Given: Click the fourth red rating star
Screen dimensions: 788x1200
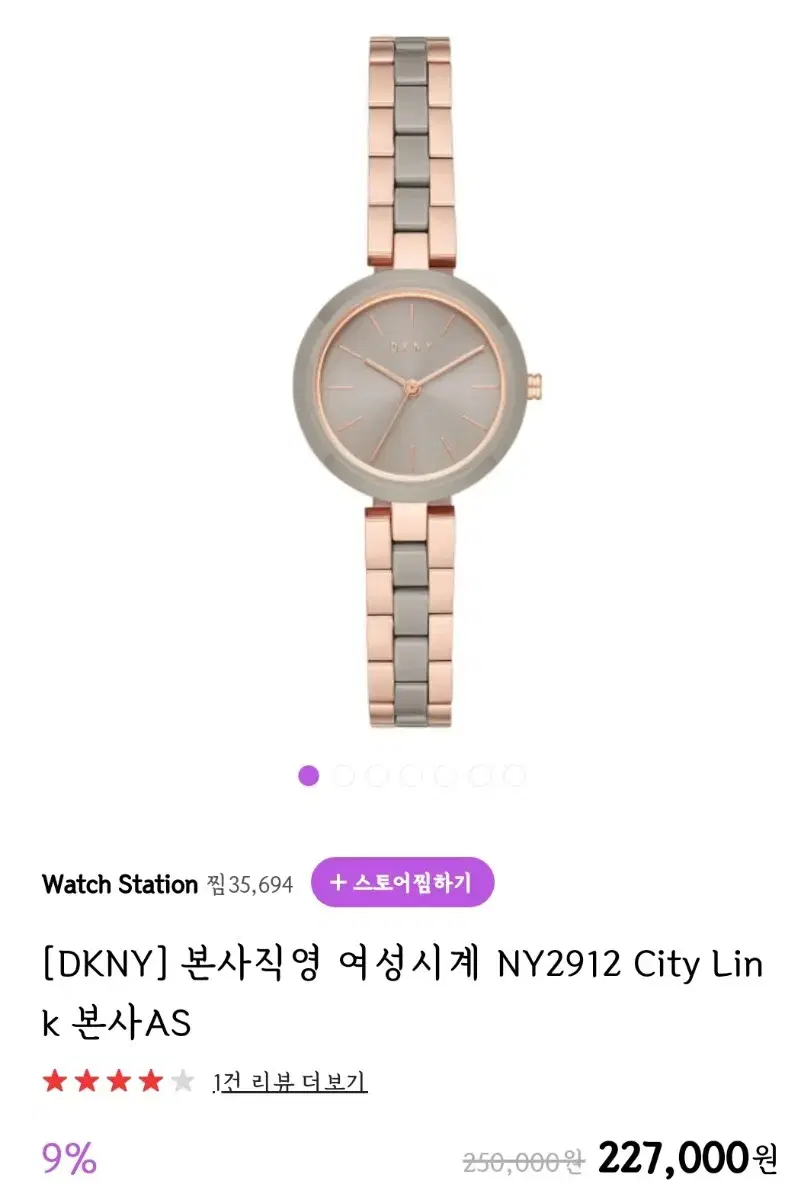Looking at the screenshot, I should tap(151, 1081).
